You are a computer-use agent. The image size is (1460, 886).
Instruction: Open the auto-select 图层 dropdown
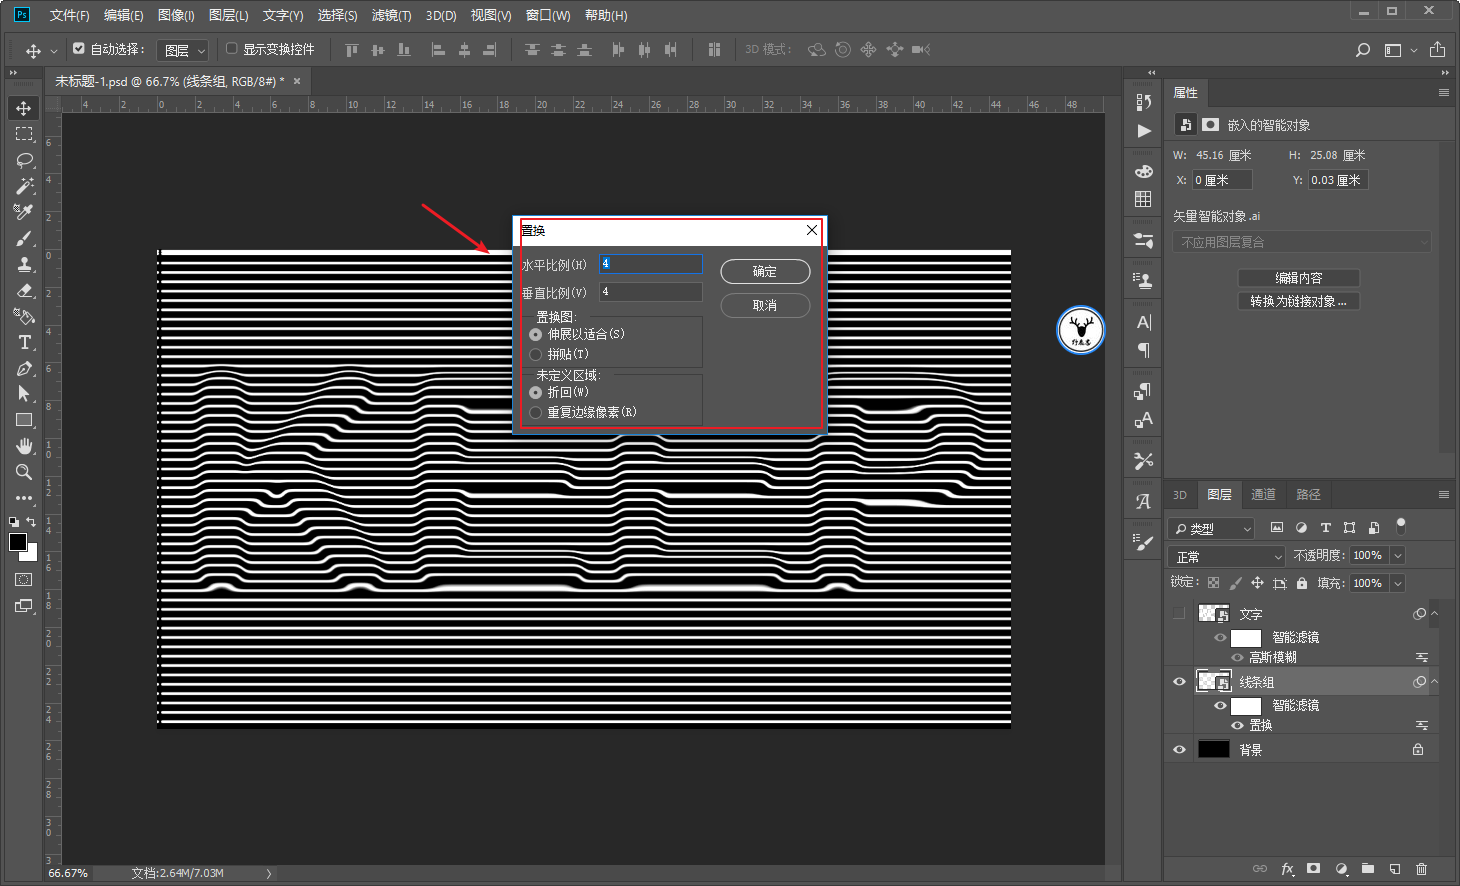182,50
